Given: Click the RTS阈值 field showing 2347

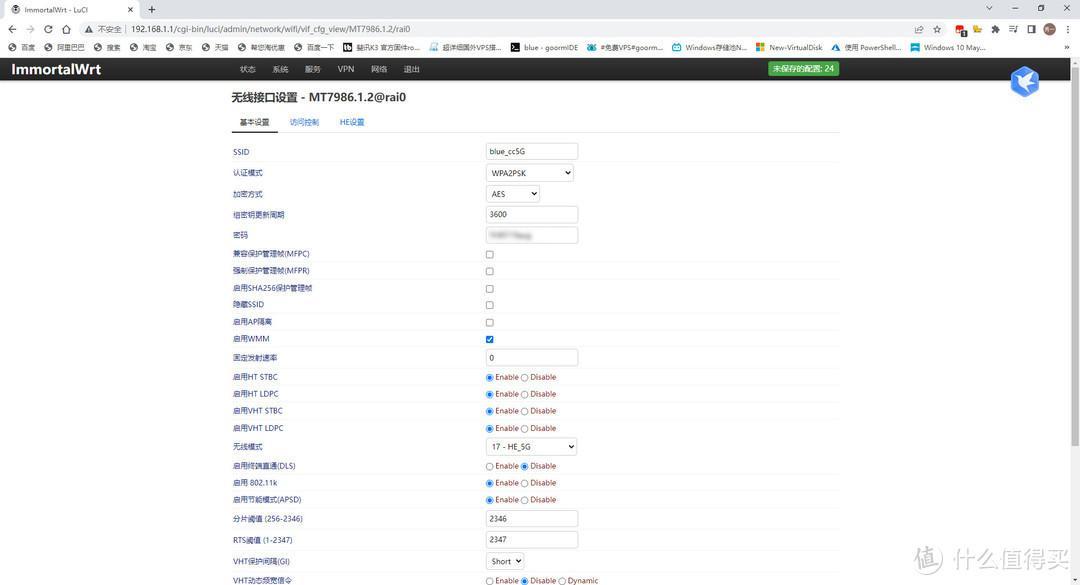Looking at the screenshot, I should [x=532, y=540].
